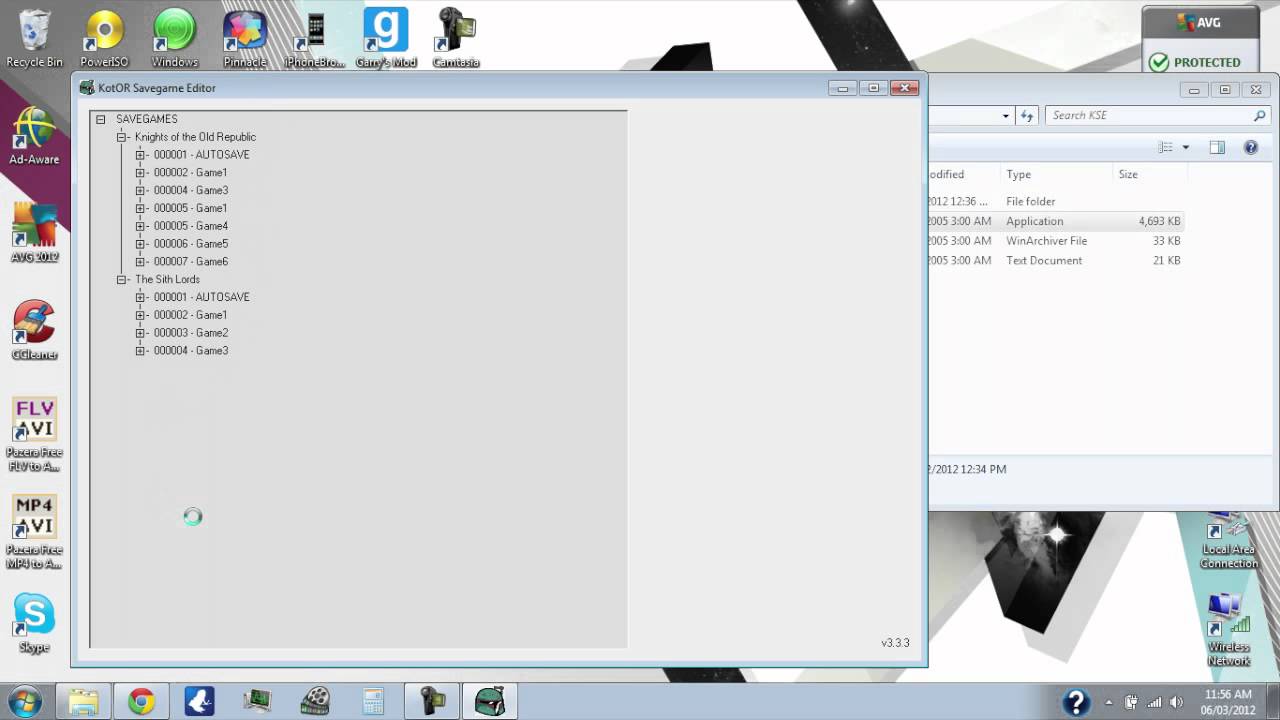Viewport: 1280px width, 720px height.
Task: Expand 000003 - Game2 under The Sith Lords
Action: coord(140,333)
